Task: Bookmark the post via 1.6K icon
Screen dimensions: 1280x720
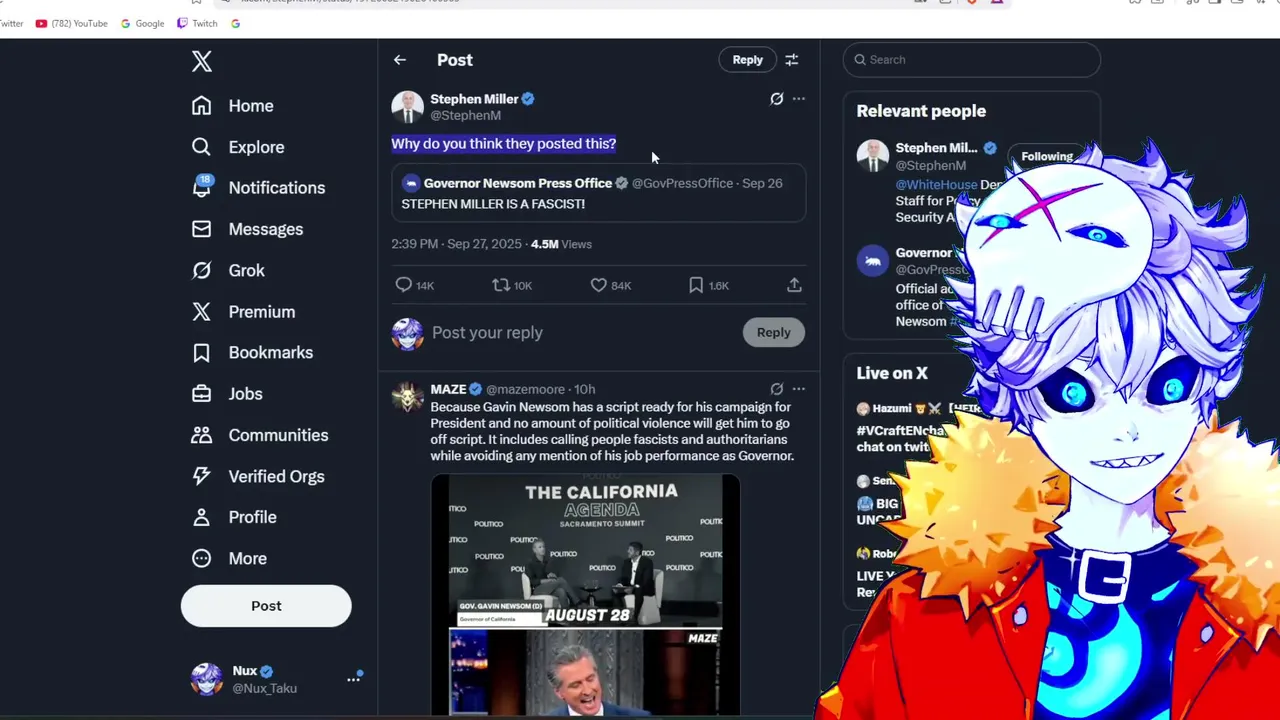Action: (x=696, y=285)
